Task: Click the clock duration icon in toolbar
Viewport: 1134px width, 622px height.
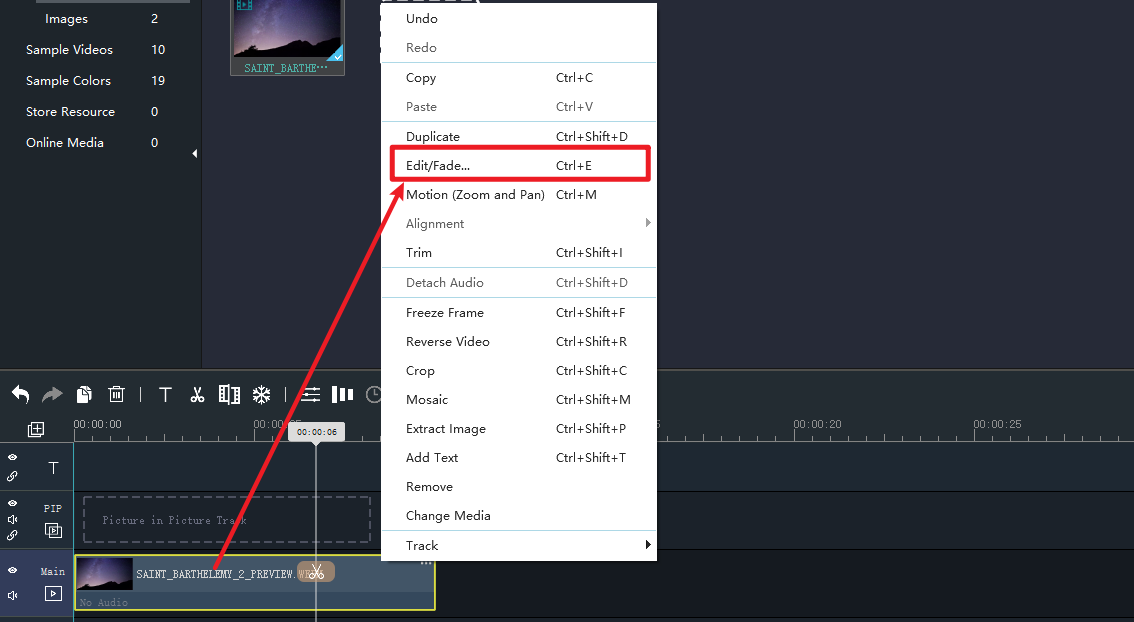Action: (x=373, y=394)
